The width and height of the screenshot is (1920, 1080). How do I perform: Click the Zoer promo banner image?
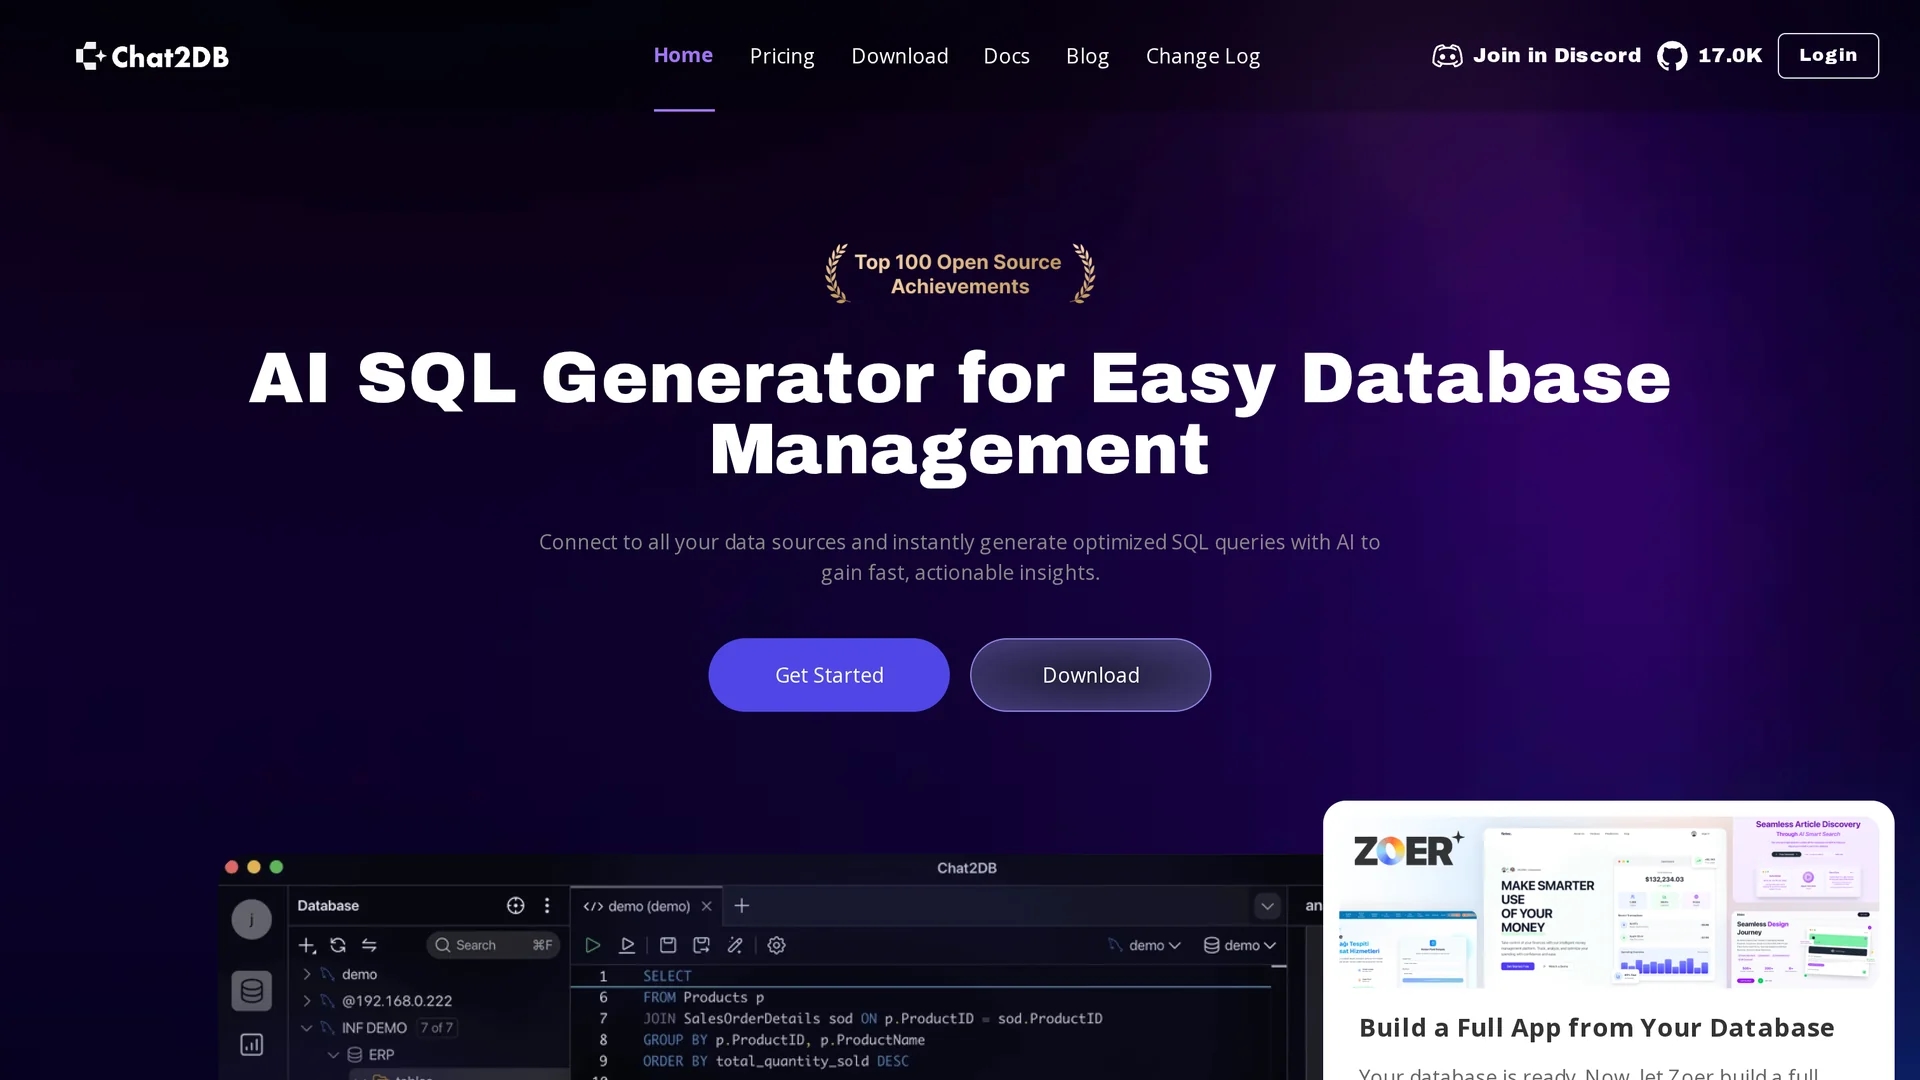(x=1608, y=903)
